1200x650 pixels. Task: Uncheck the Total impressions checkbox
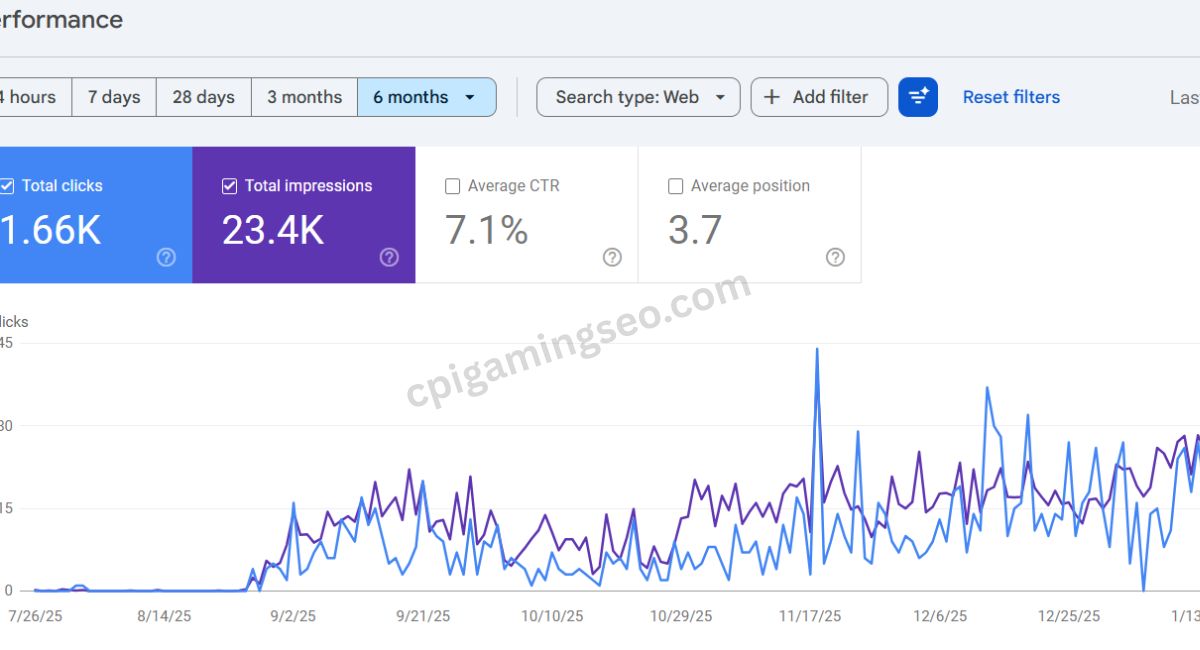click(x=229, y=186)
